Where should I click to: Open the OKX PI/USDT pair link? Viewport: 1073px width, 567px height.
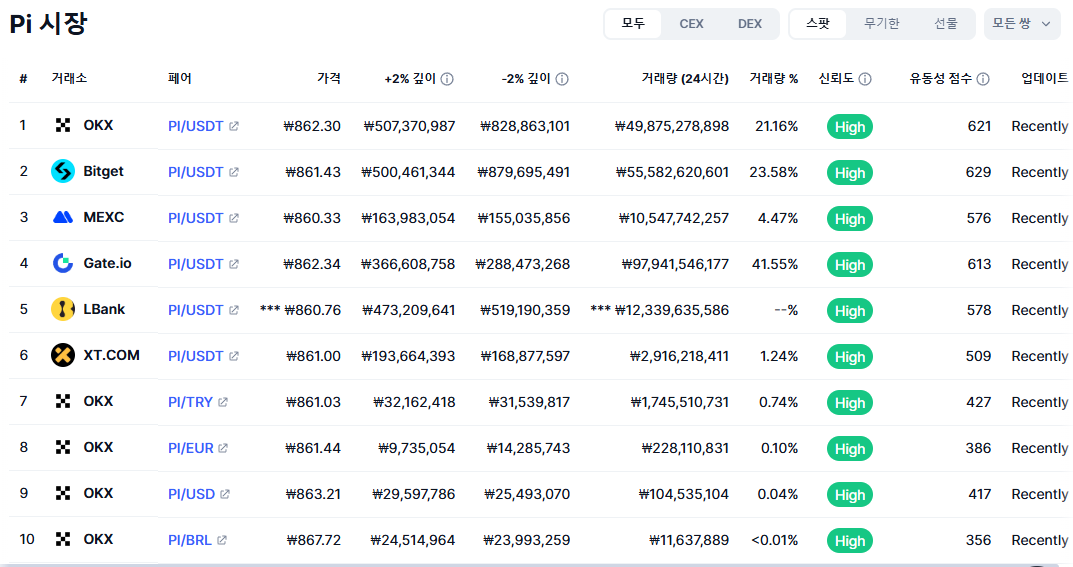coord(196,126)
